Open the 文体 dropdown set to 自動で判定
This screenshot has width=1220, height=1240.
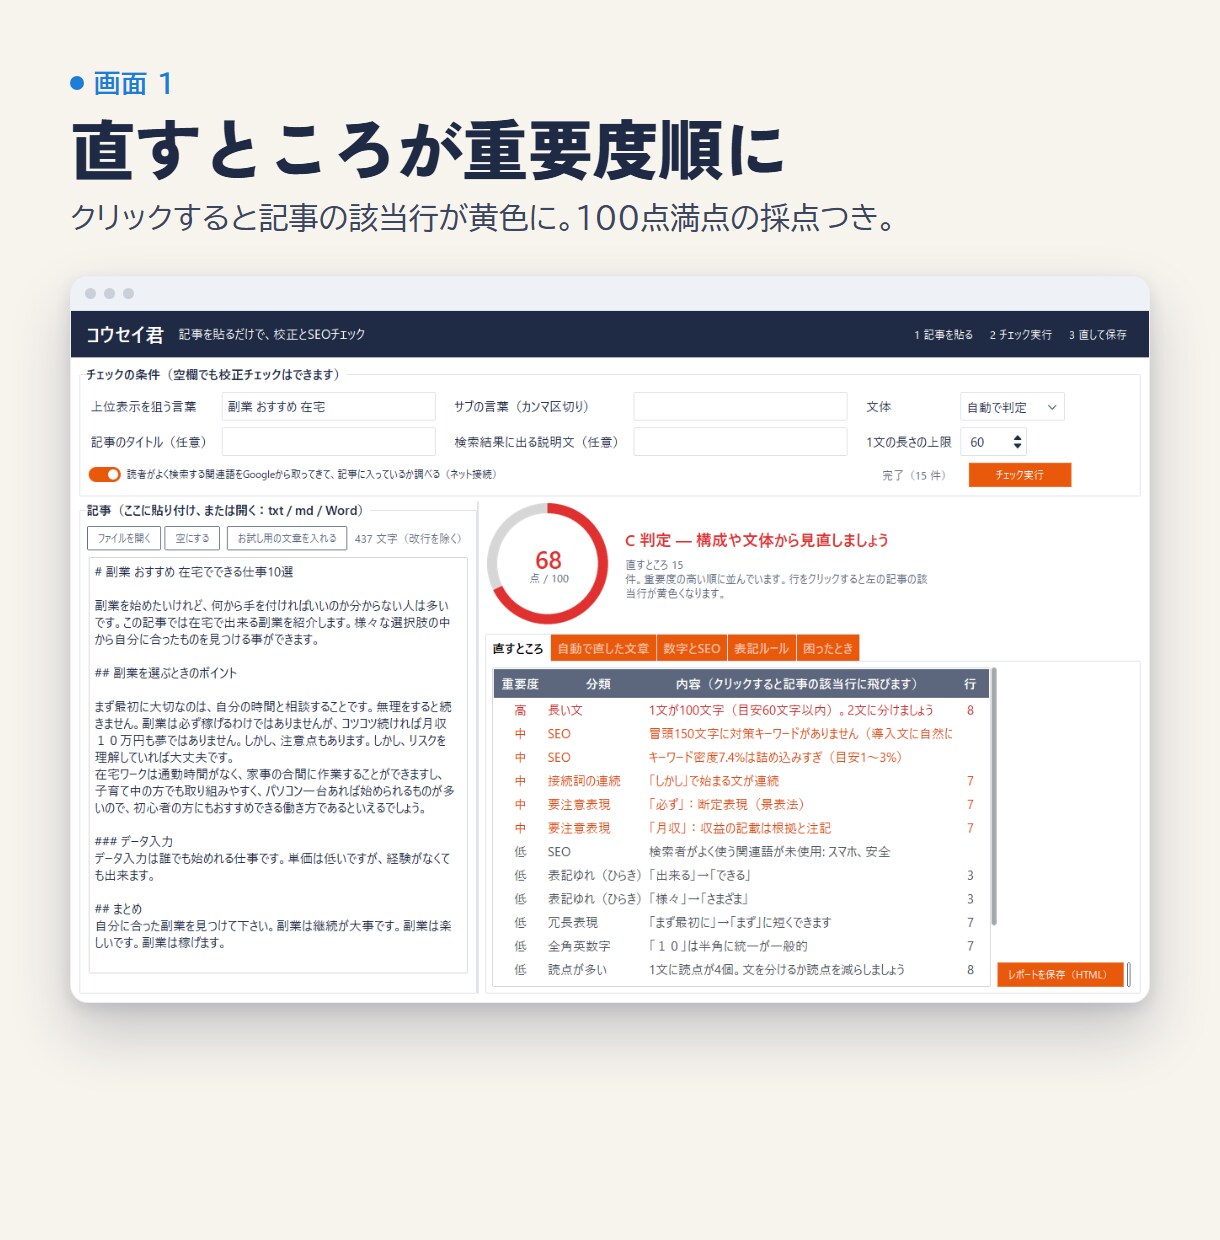click(x=1012, y=407)
